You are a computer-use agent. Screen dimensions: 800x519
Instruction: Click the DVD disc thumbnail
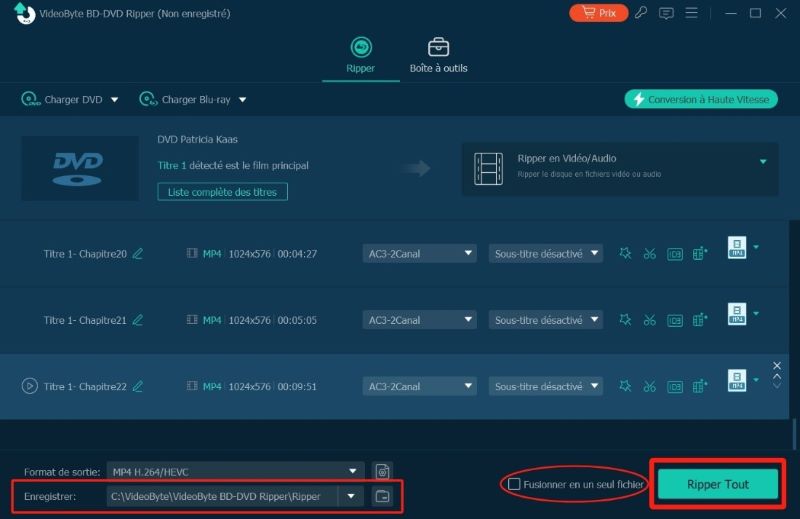click(x=80, y=168)
